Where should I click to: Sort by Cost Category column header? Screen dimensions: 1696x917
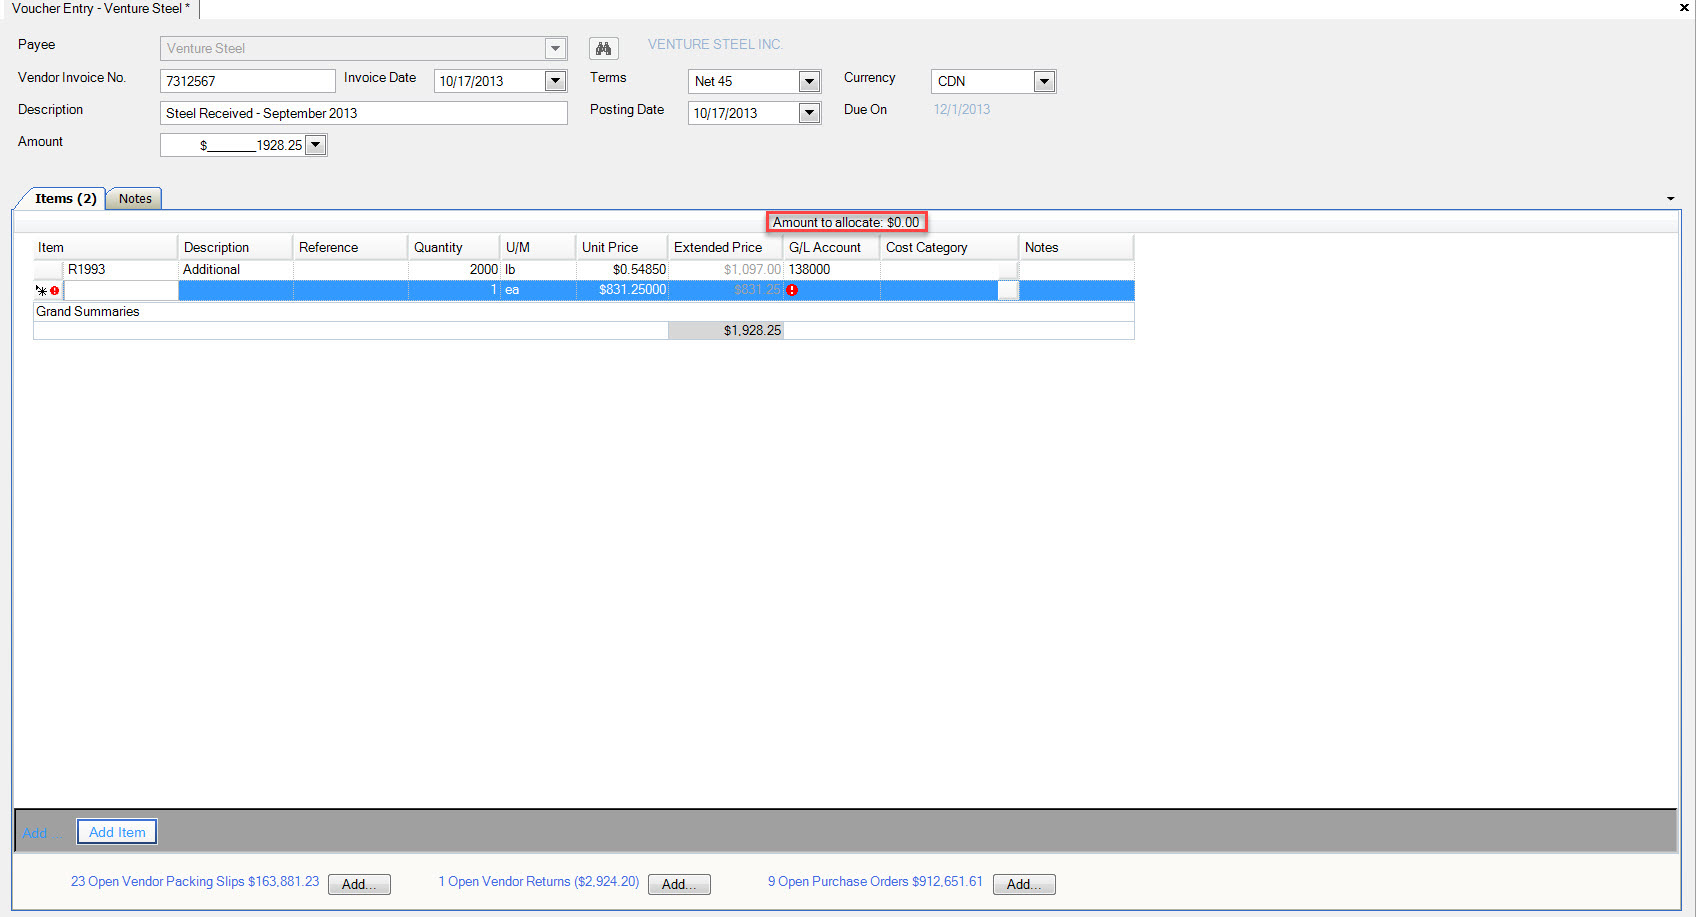950,247
